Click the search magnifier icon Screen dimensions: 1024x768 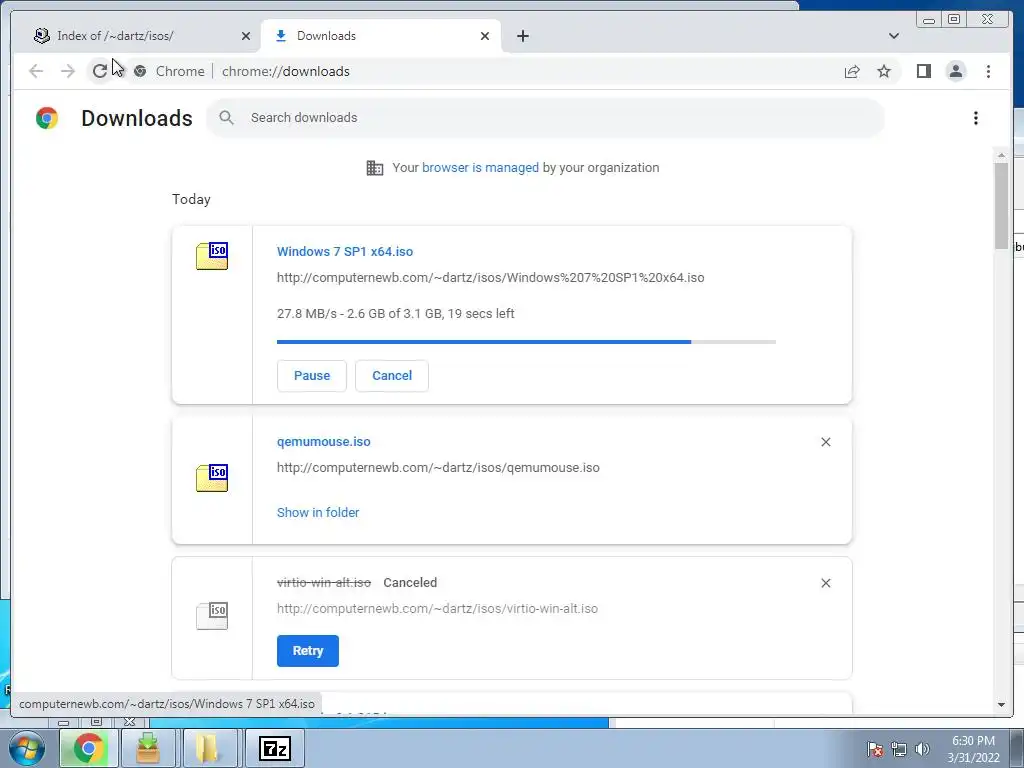(227, 118)
